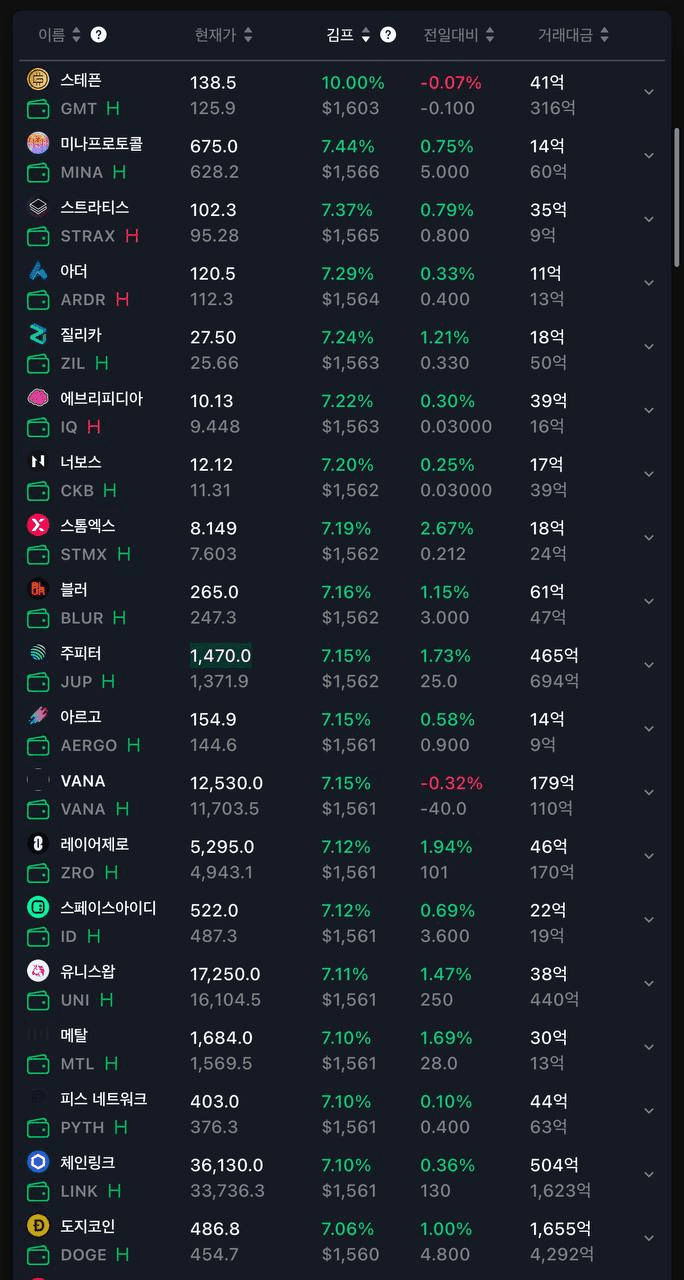Click the wallet icon beside JUP
Screen dimensions: 684x1280
click(38, 682)
